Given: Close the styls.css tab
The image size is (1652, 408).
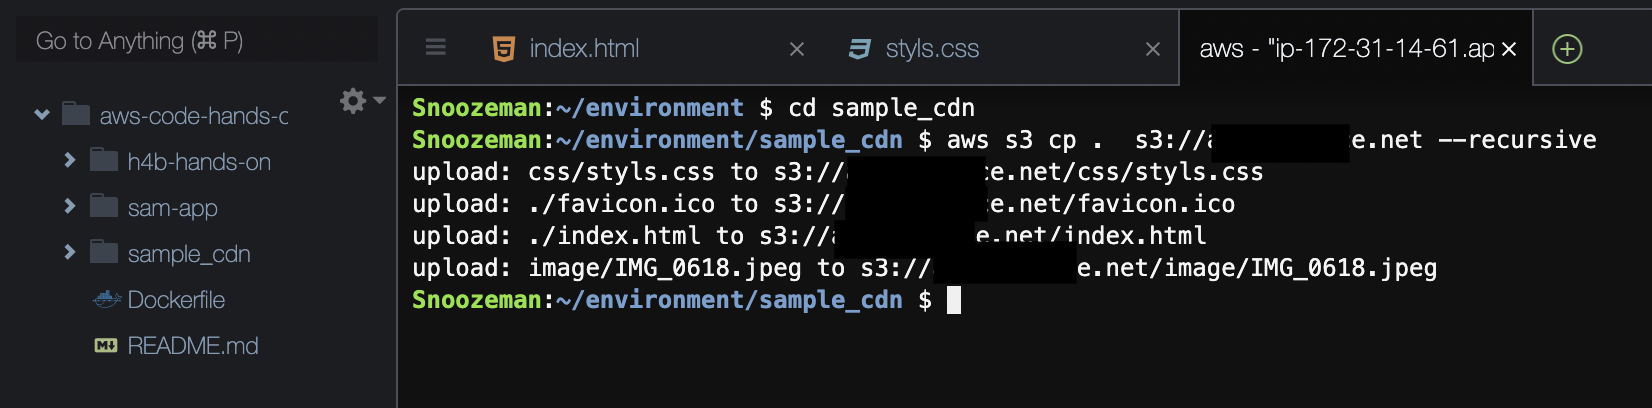Looking at the screenshot, I should pyautogui.click(x=1153, y=49).
